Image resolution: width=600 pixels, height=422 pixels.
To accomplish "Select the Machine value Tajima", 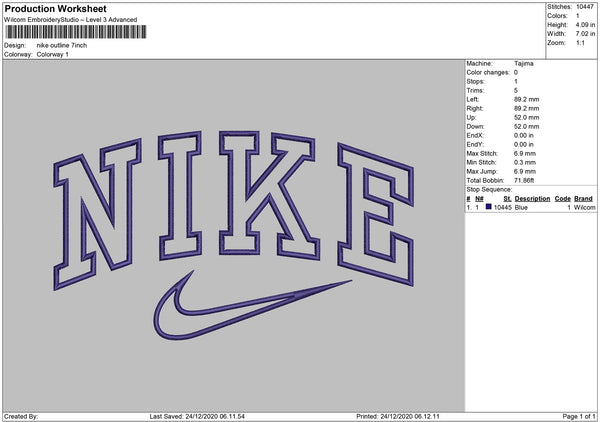I will (x=523, y=64).
